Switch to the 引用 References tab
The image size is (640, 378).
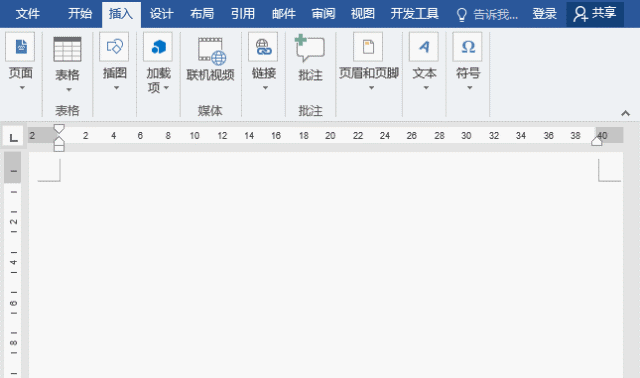pos(243,14)
